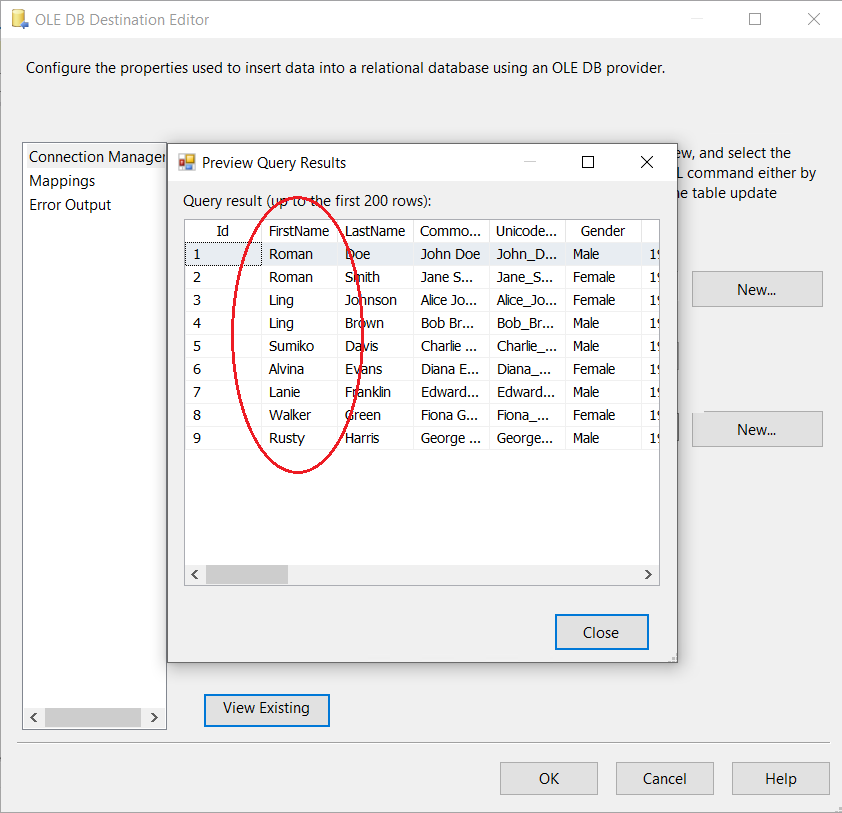Screen dimensions: 842x813
Task: Click the OLE DB Destination Editor title icon
Action: coord(19,20)
